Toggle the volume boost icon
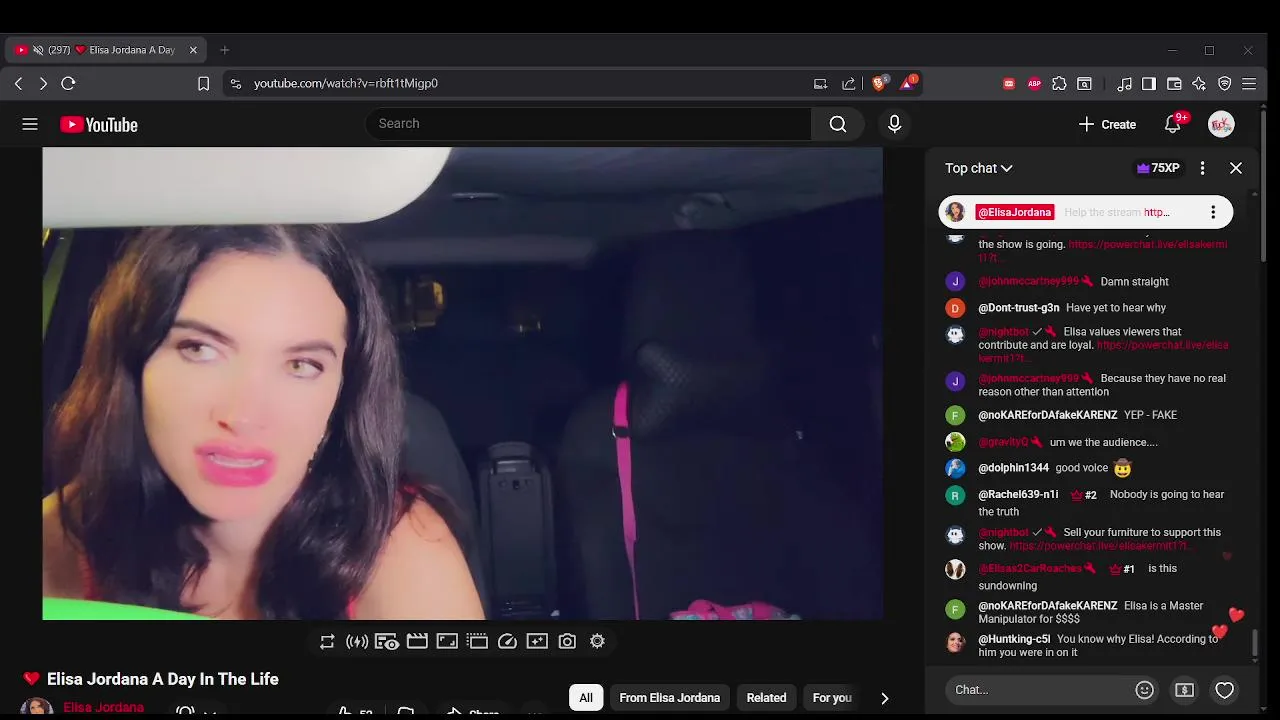This screenshot has width=1280, height=720. coord(357,642)
